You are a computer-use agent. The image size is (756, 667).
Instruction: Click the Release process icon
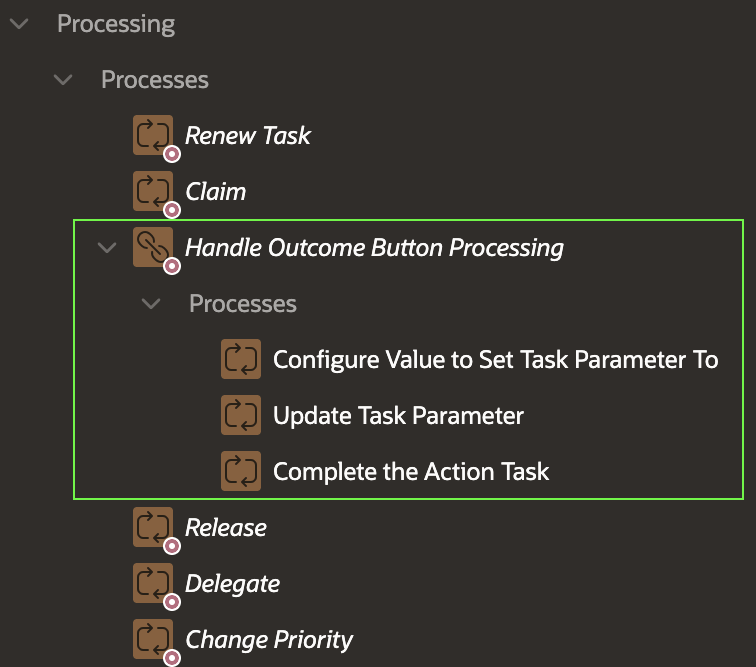pyautogui.click(x=152, y=527)
